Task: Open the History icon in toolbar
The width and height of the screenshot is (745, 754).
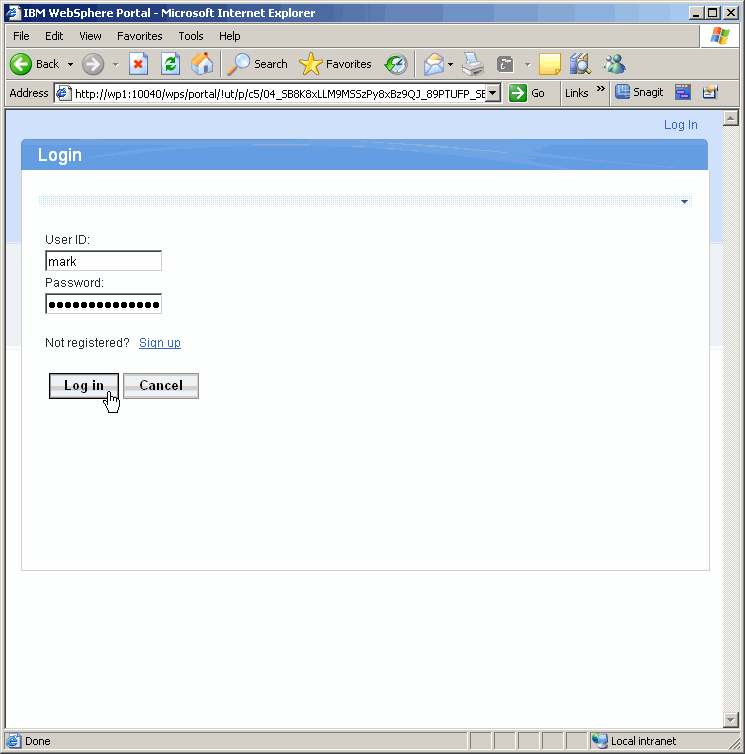Action: (x=396, y=64)
